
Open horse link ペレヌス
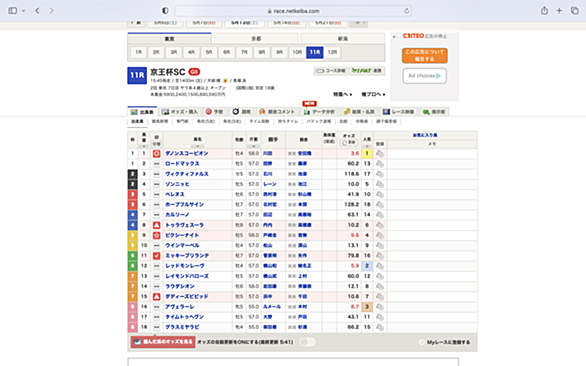point(175,194)
